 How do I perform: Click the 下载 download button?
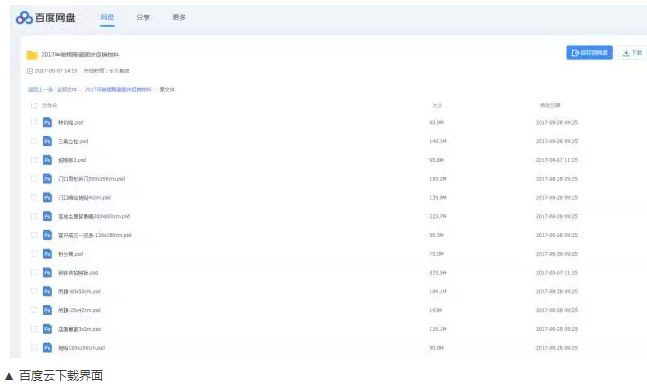632,52
